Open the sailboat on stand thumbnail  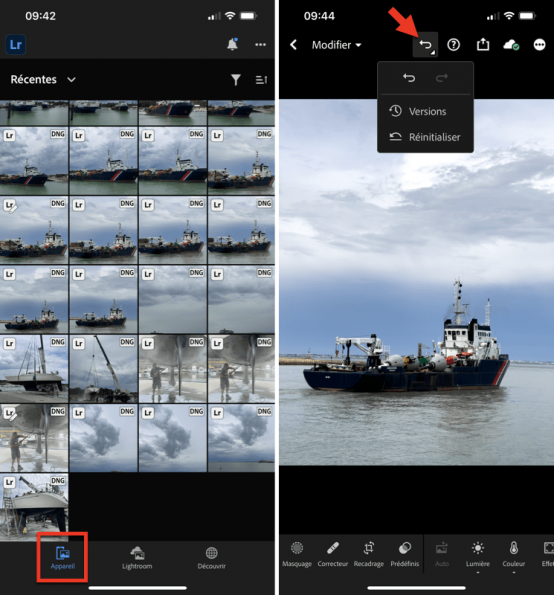pos(34,369)
